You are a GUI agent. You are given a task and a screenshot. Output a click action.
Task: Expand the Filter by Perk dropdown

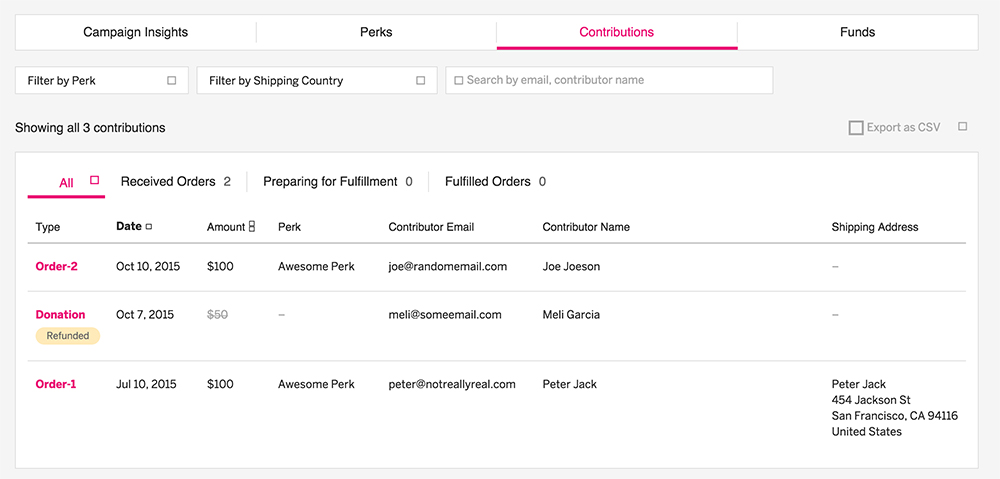click(x=102, y=80)
